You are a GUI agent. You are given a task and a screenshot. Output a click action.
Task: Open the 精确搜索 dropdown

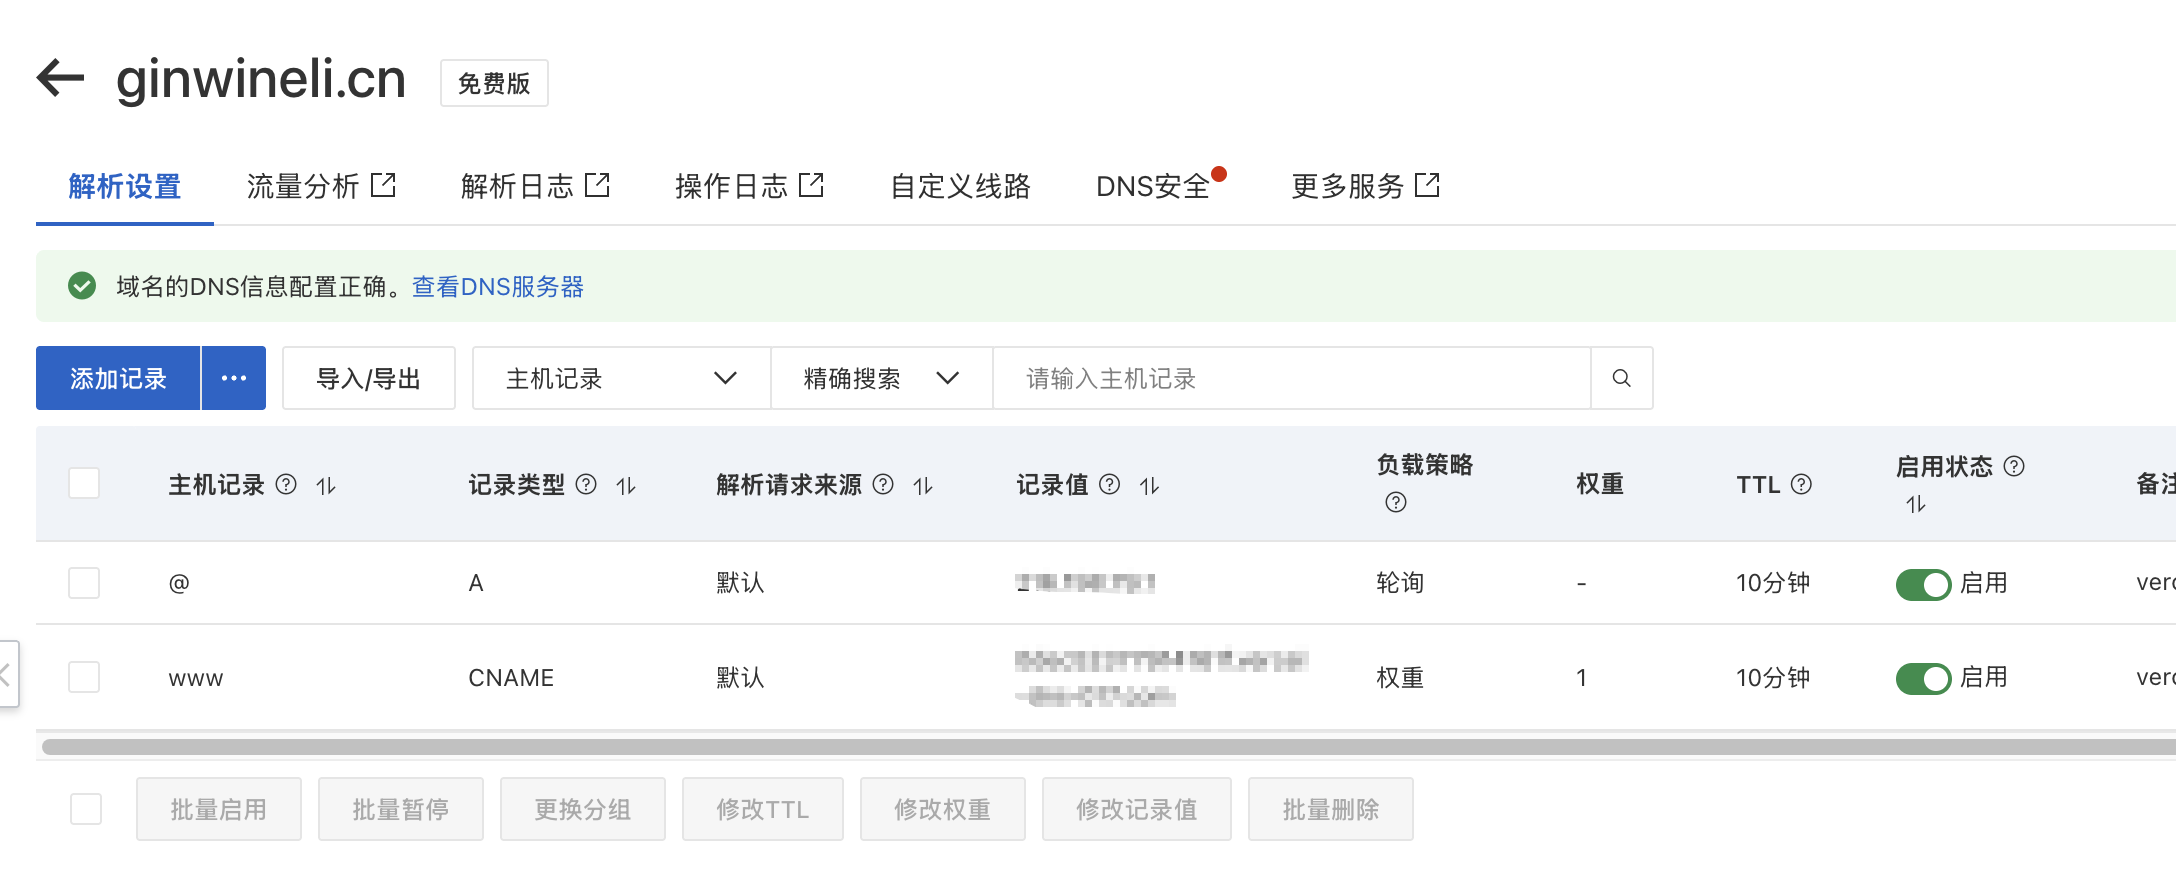(x=881, y=378)
